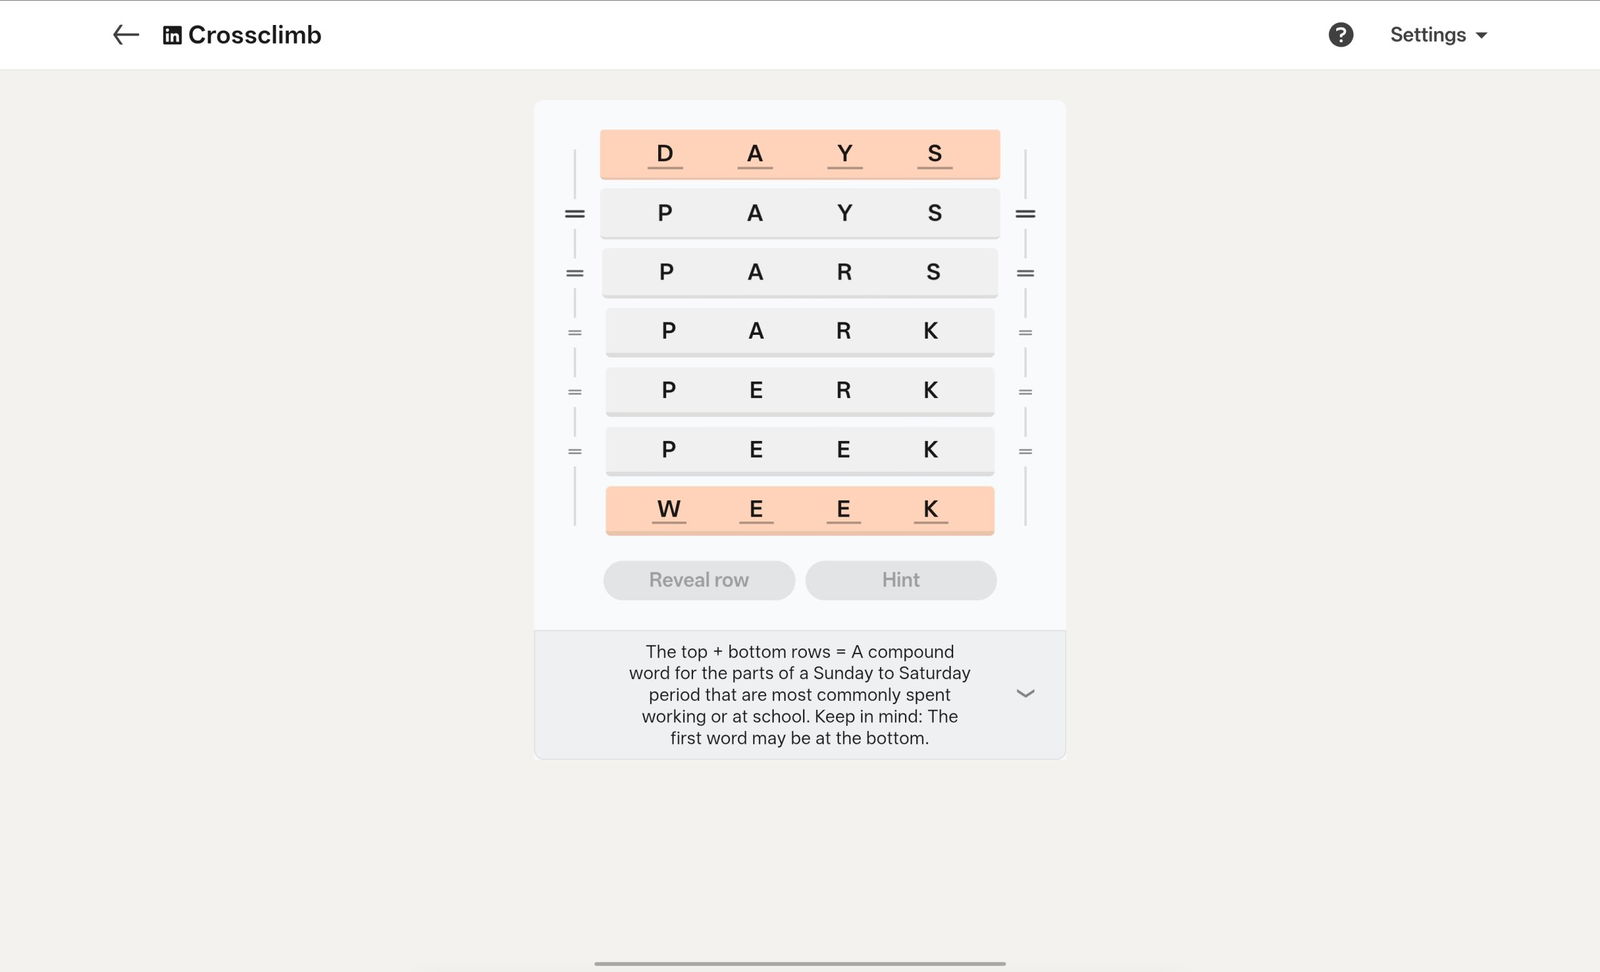This screenshot has height=972, width=1600.
Task: Click the letter S in DAYS row
Action: (x=934, y=154)
